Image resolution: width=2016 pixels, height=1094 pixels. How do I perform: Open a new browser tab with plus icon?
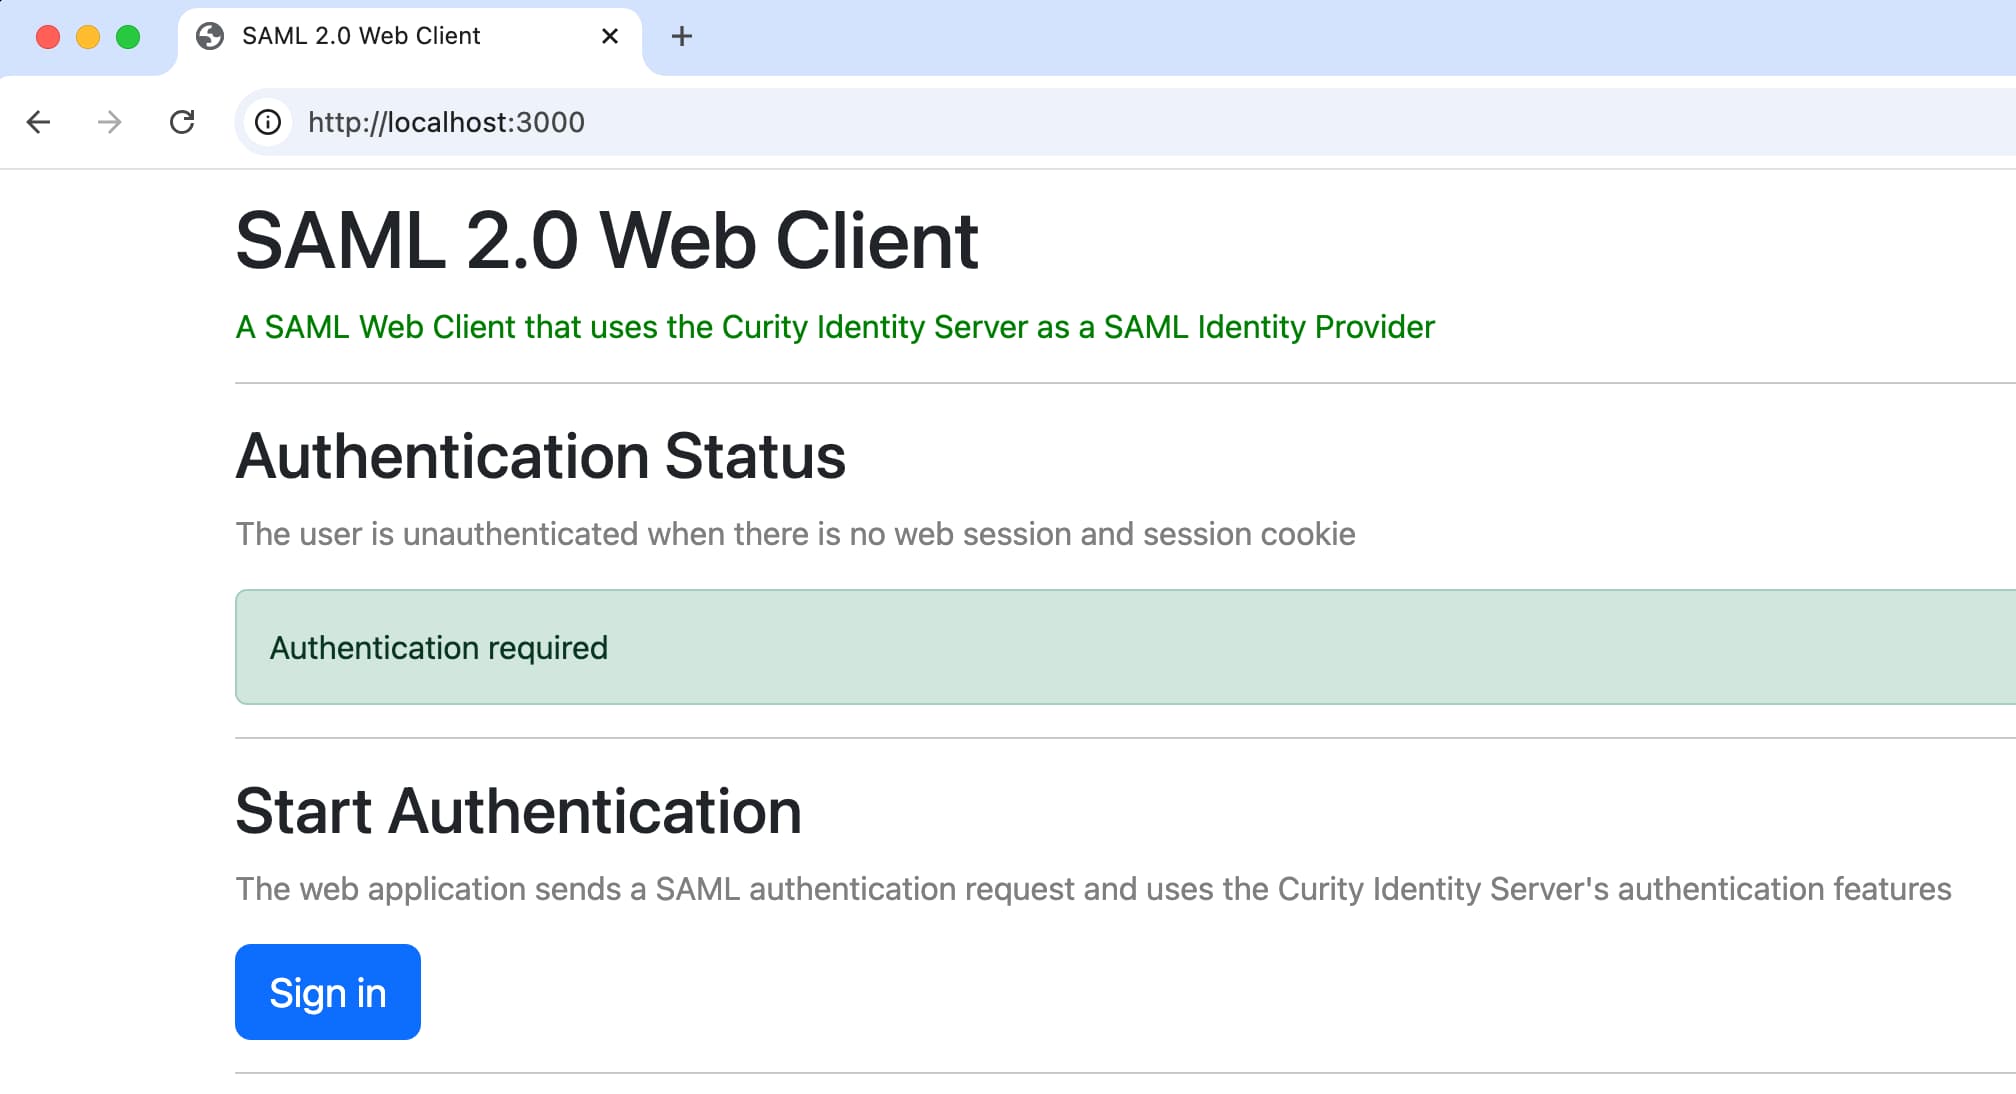point(681,36)
